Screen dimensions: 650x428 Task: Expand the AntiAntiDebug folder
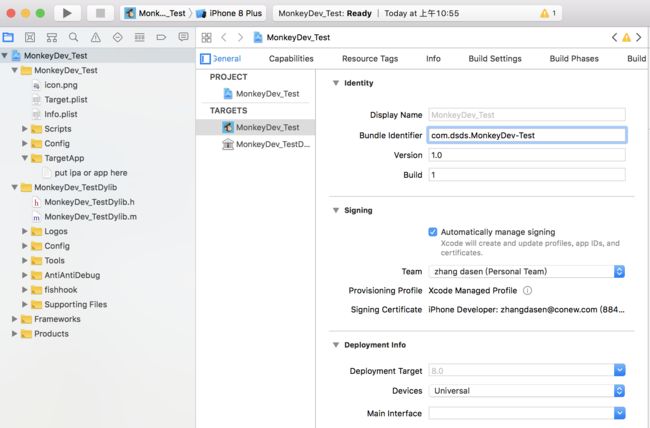pyautogui.click(x=24, y=275)
